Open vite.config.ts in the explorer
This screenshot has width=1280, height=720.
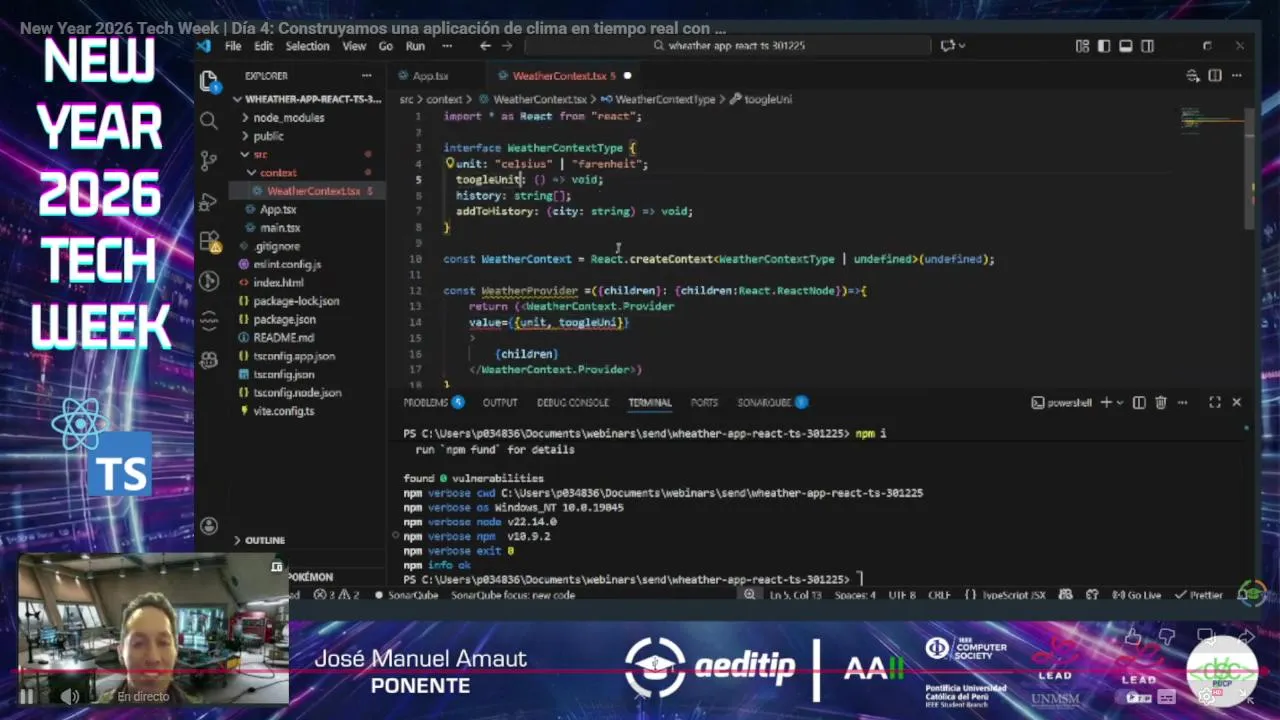[x=283, y=411]
